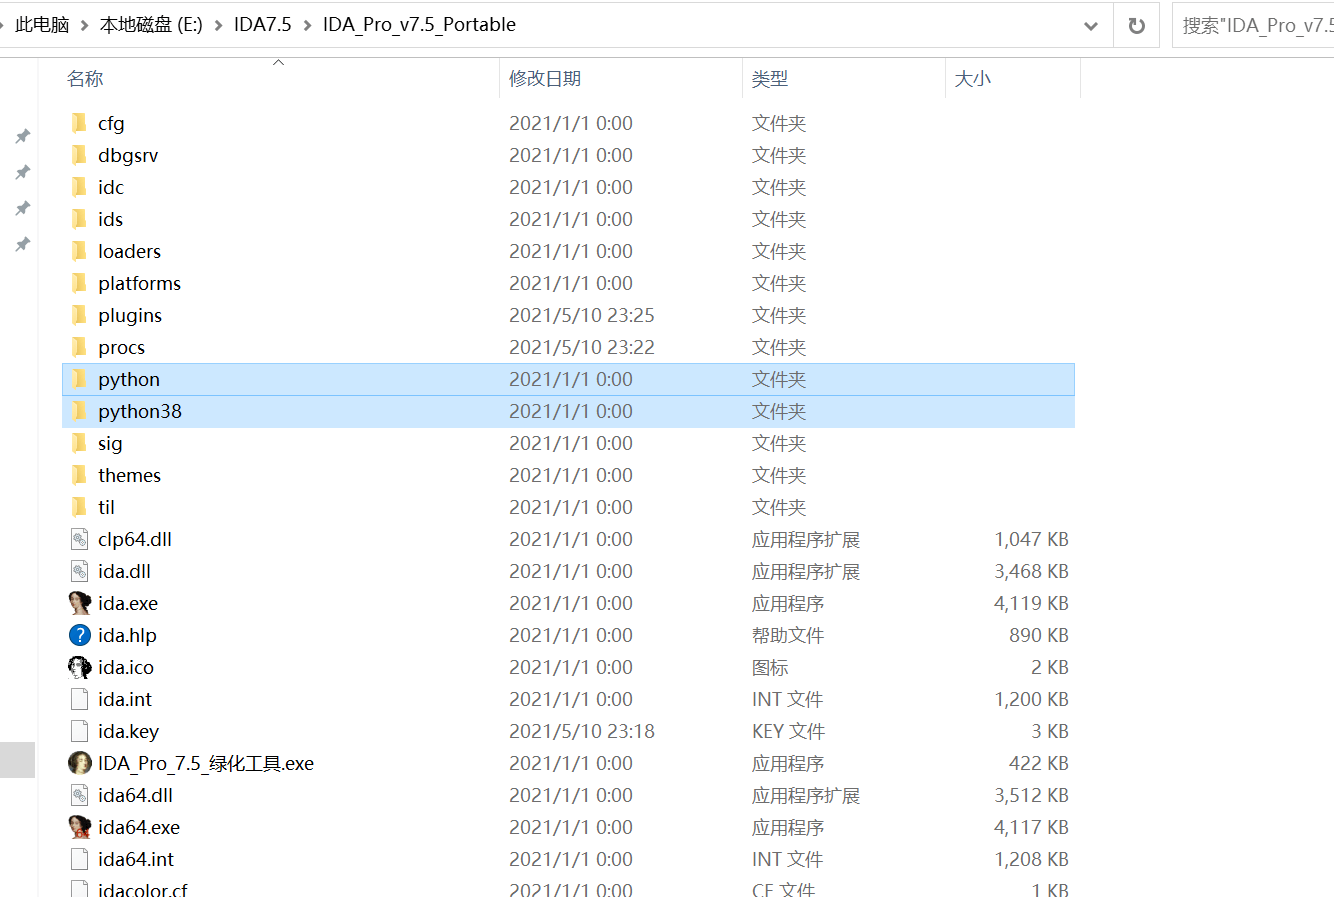
Task: Sort files by 类型 column
Action: [x=770, y=79]
